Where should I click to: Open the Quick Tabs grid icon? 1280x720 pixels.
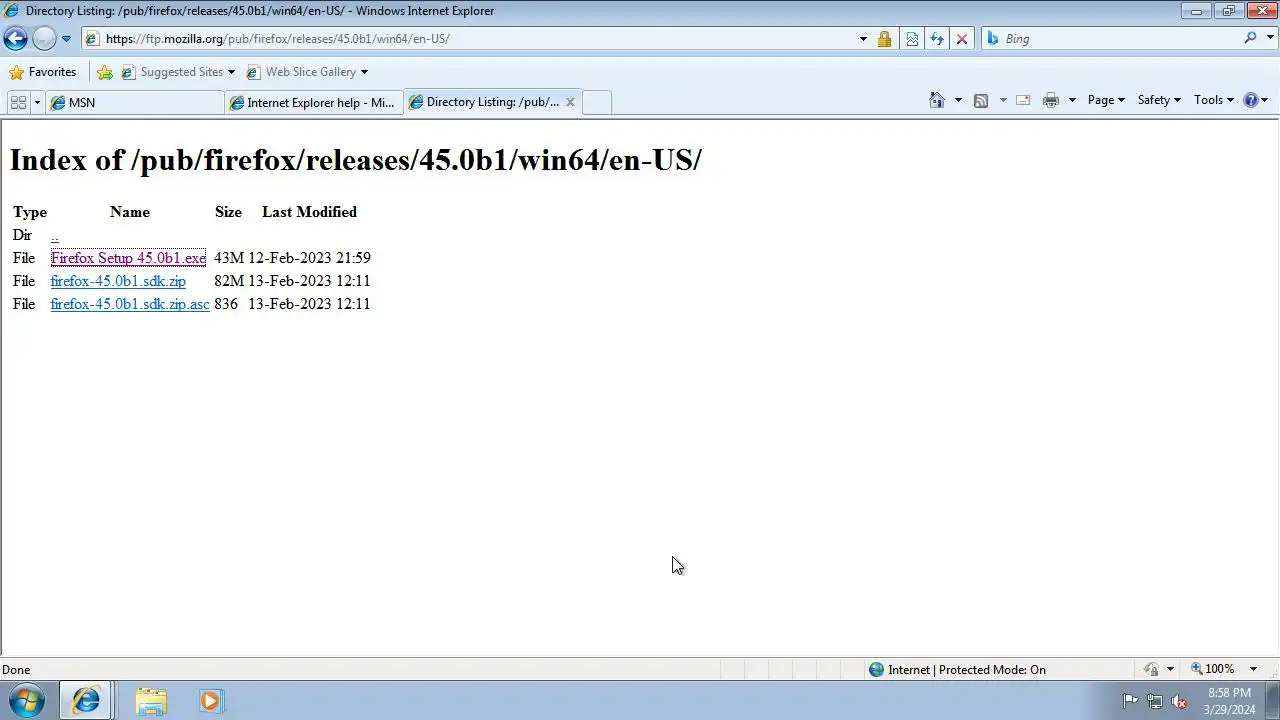tap(18, 102)
